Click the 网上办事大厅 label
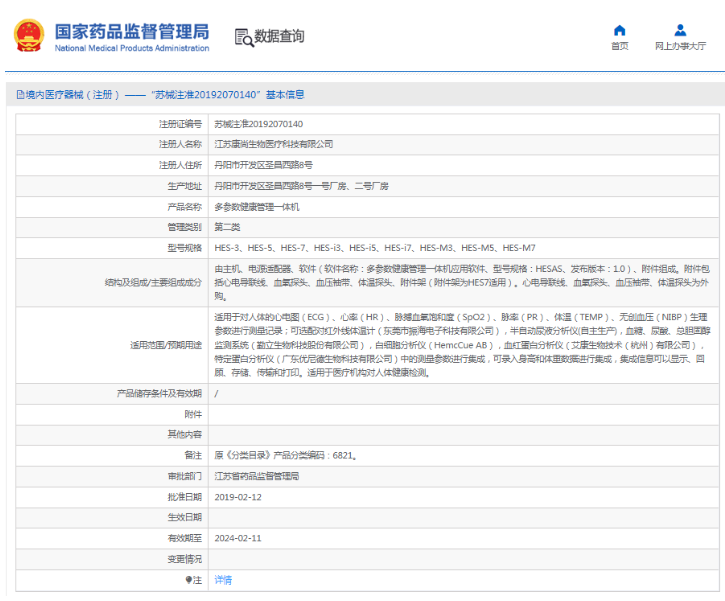Screen dimensions: 725x601 [x=680, y=46]
